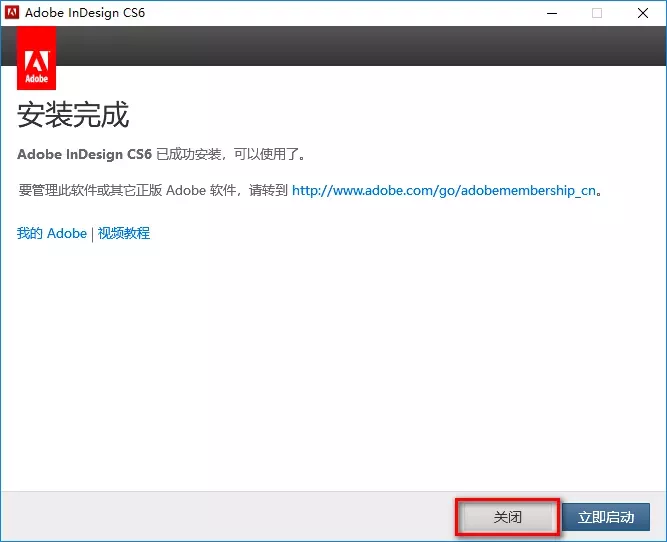The height and width of the screenshot is (542, 667).
Task: Click the 安装完成 heading
Action: coord(73,115)
